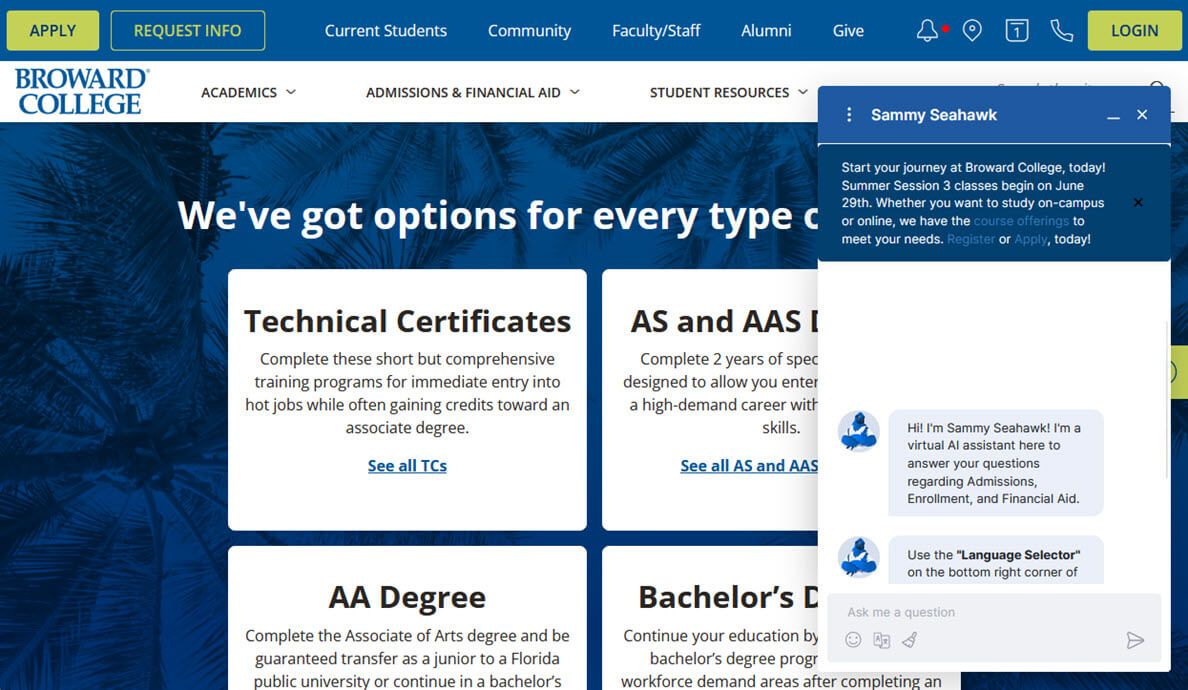Open the notifications bell icon
The image size is (1188, 690).
coord(927,30)
